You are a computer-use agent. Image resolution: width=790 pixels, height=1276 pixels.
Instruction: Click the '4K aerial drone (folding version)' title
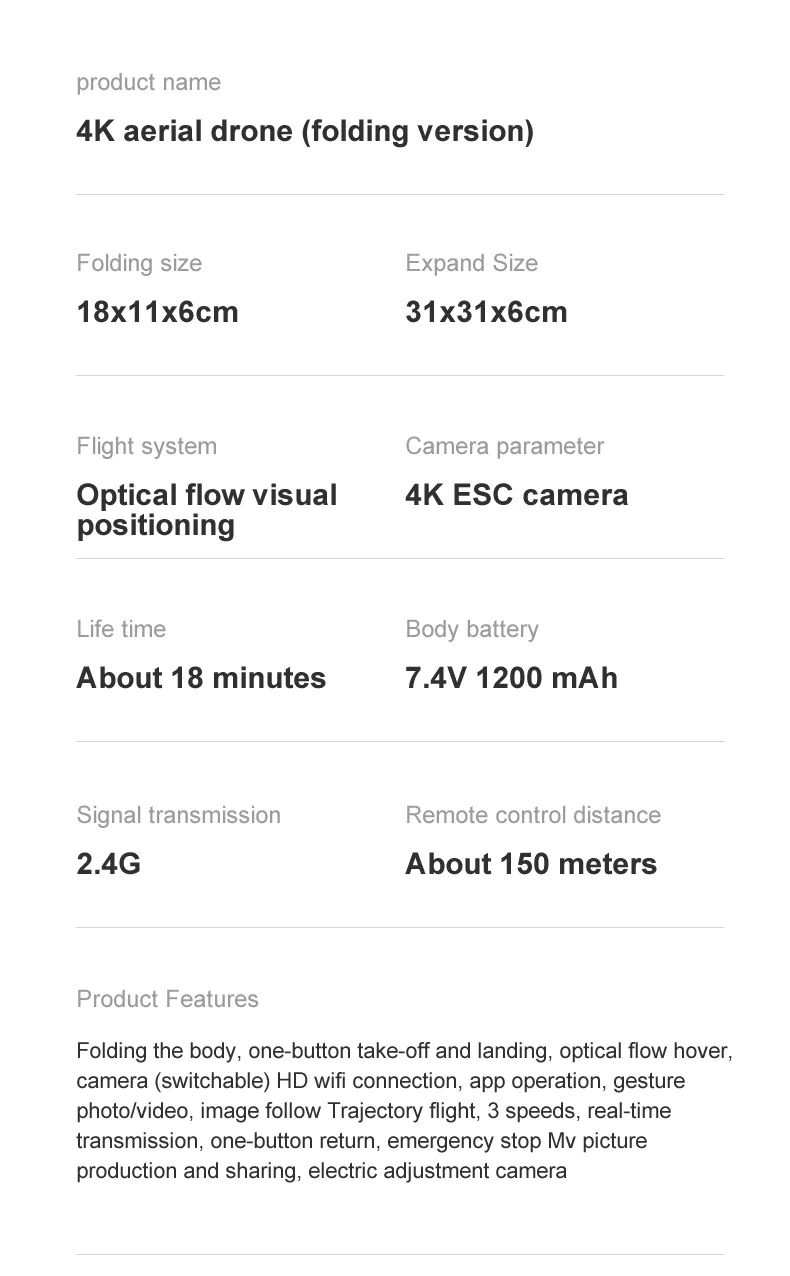305,131
